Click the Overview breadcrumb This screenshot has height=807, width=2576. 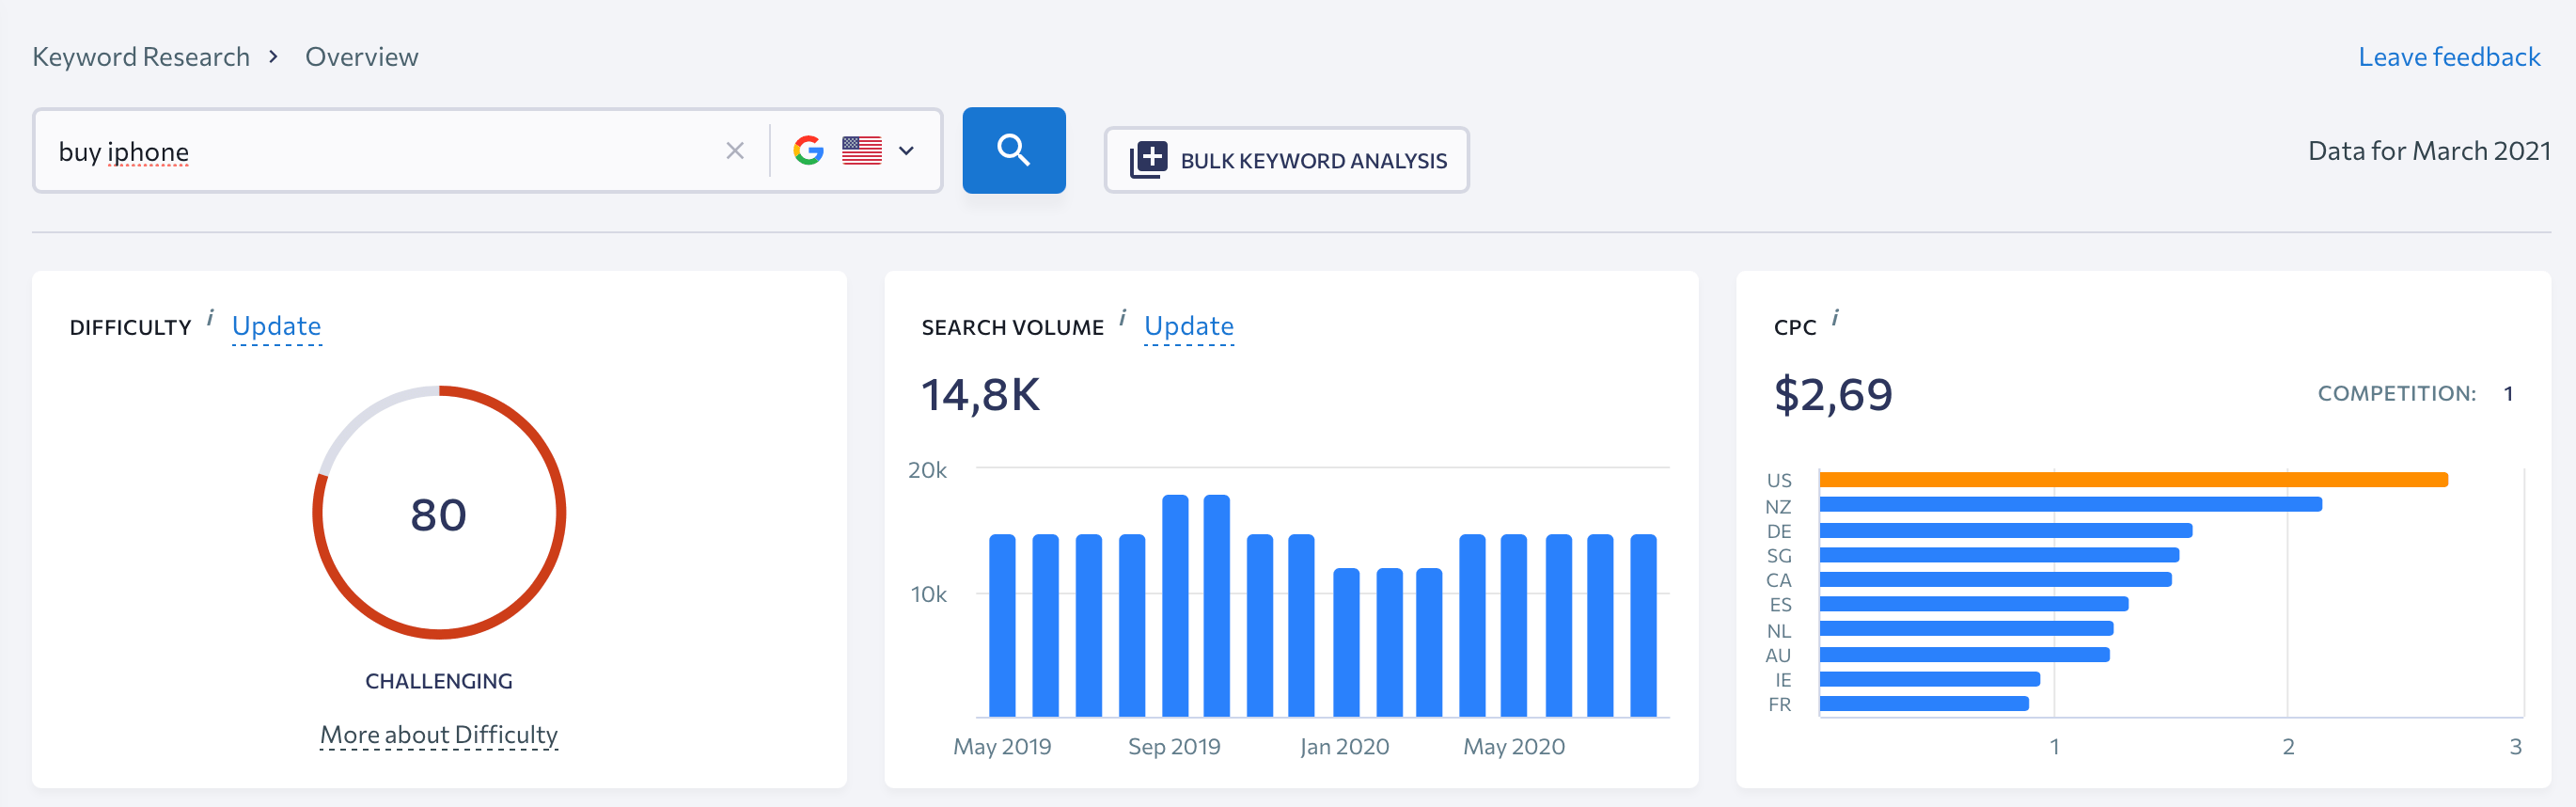click(x=361, y=57)
